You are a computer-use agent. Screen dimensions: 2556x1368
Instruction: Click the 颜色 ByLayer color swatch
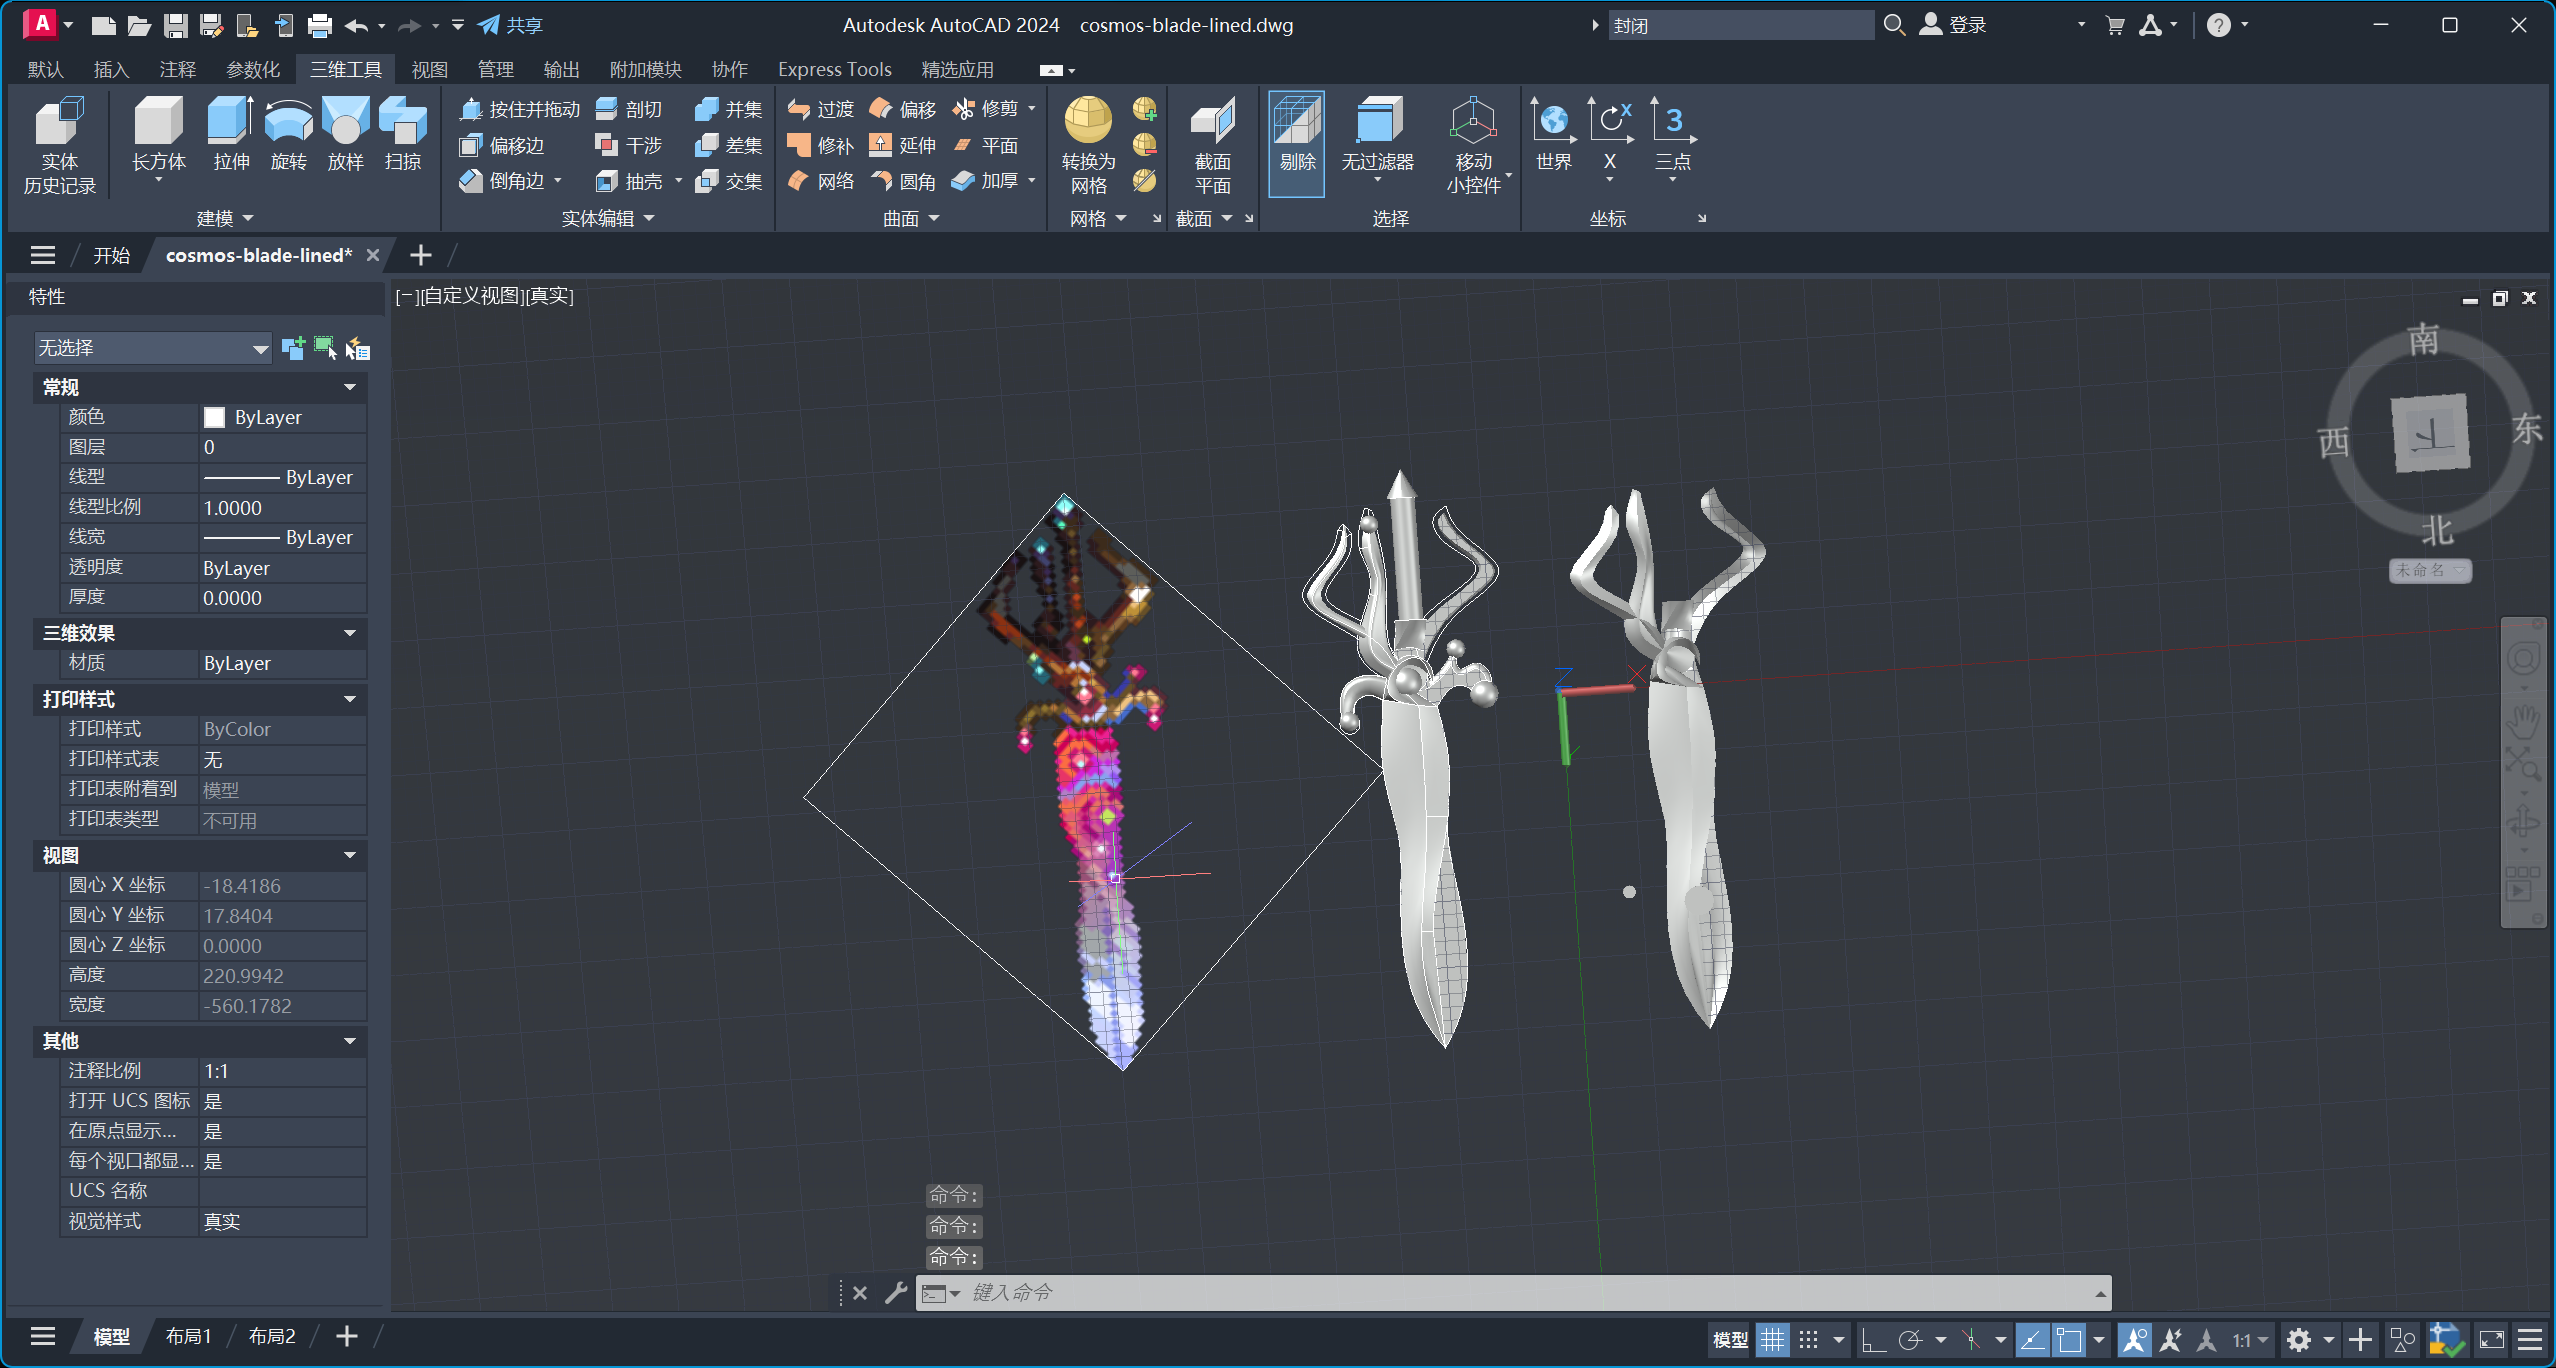(x=214, y=417)
